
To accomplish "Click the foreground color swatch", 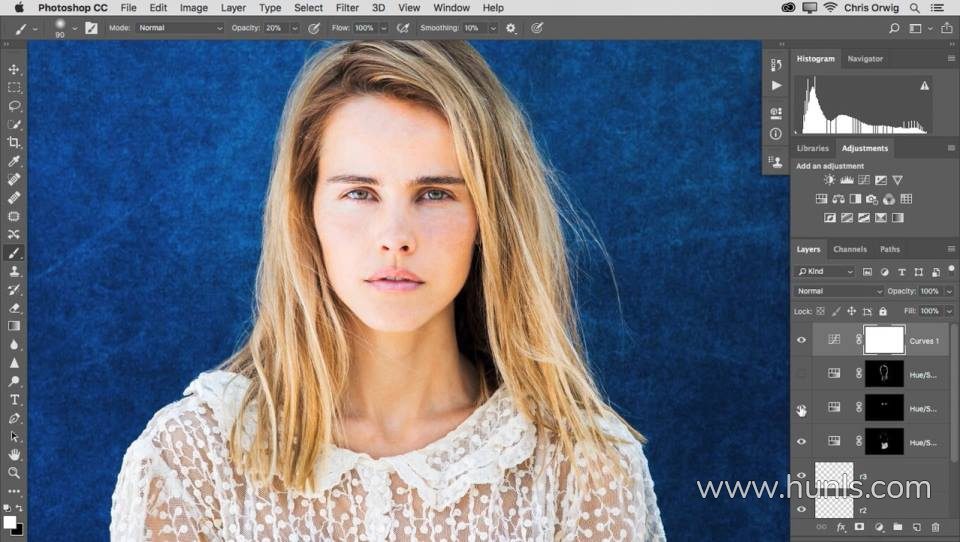I will coord(9,522).
